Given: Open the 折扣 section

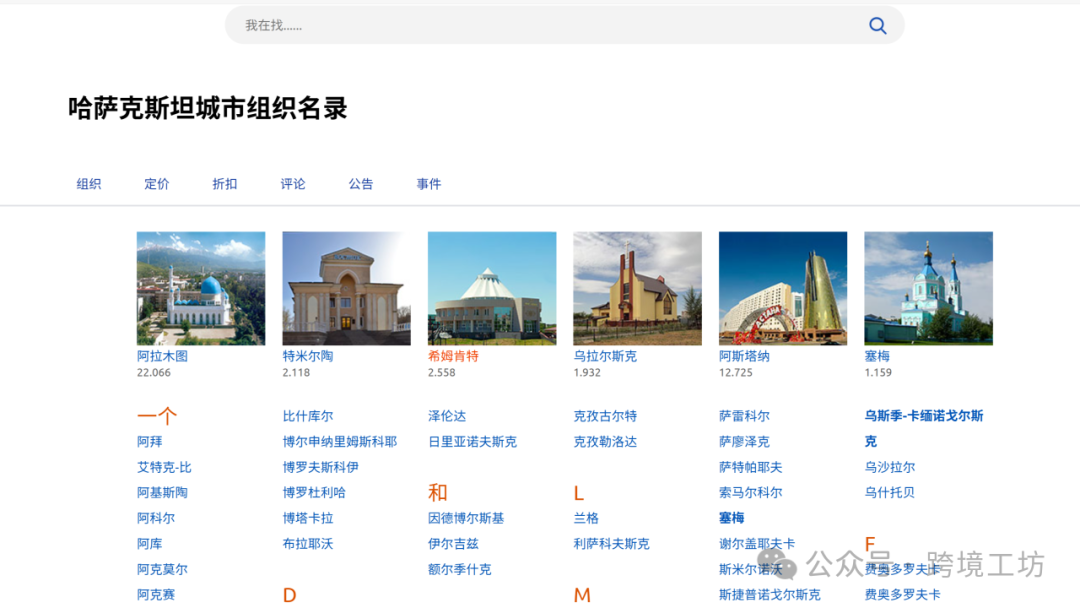Looking at the screenshot, I should [224, 183].
